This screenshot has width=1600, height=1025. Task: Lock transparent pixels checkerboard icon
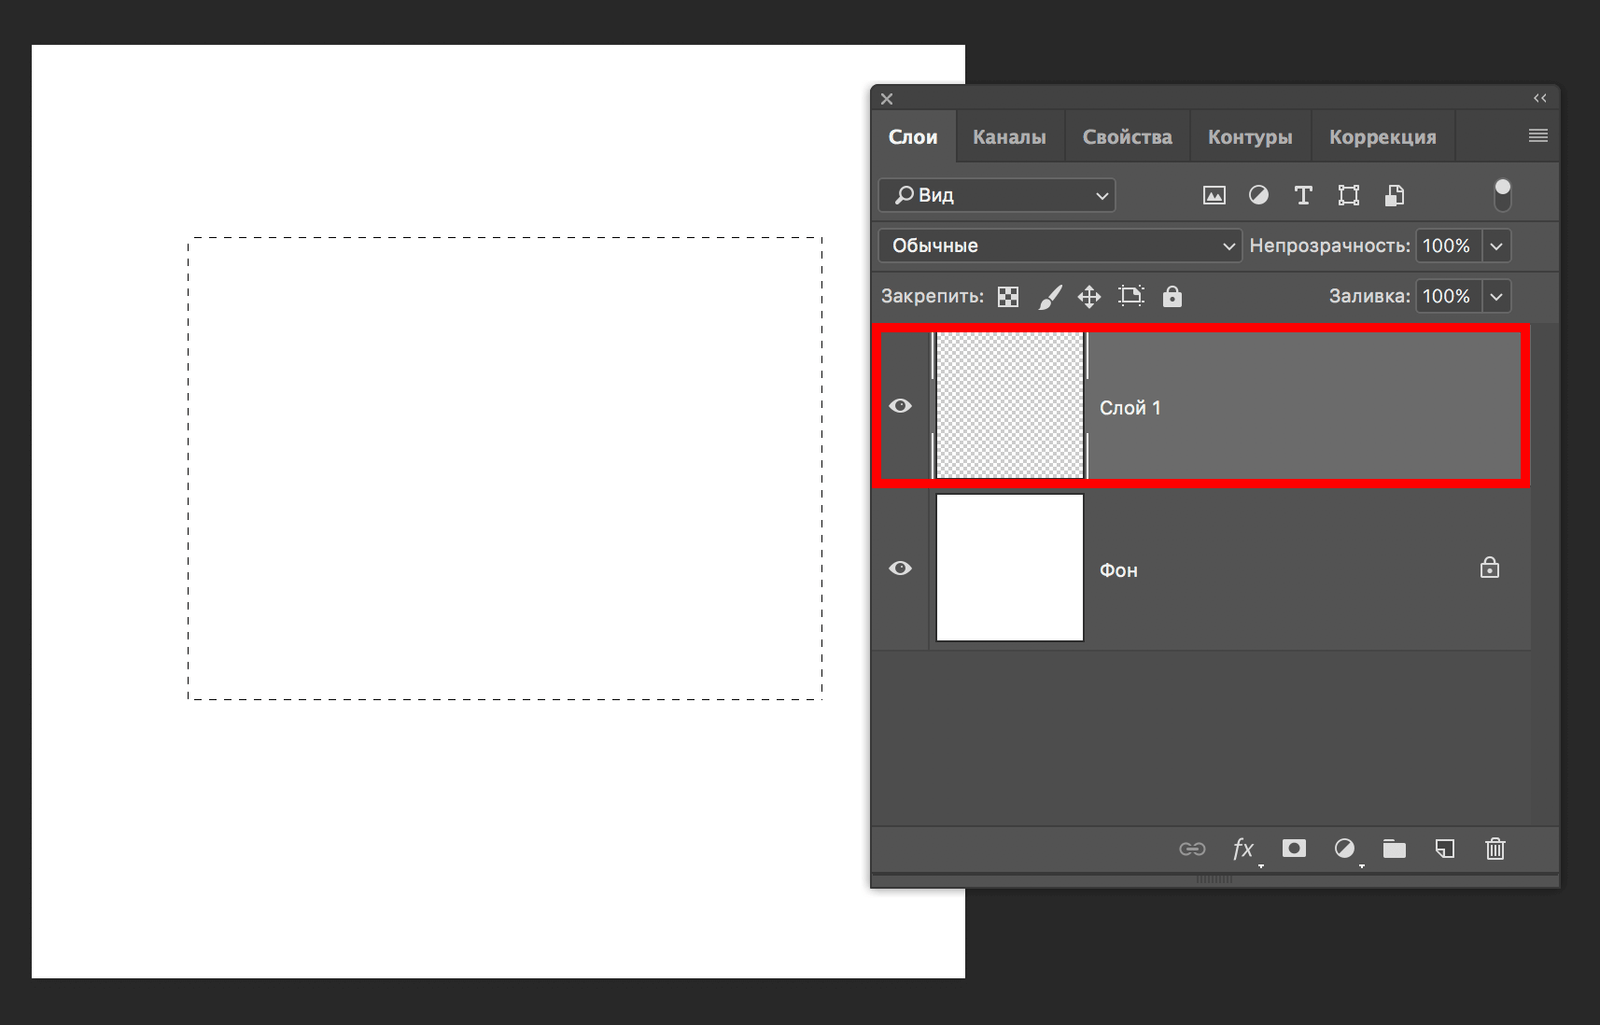click(x=1008, y=297)
